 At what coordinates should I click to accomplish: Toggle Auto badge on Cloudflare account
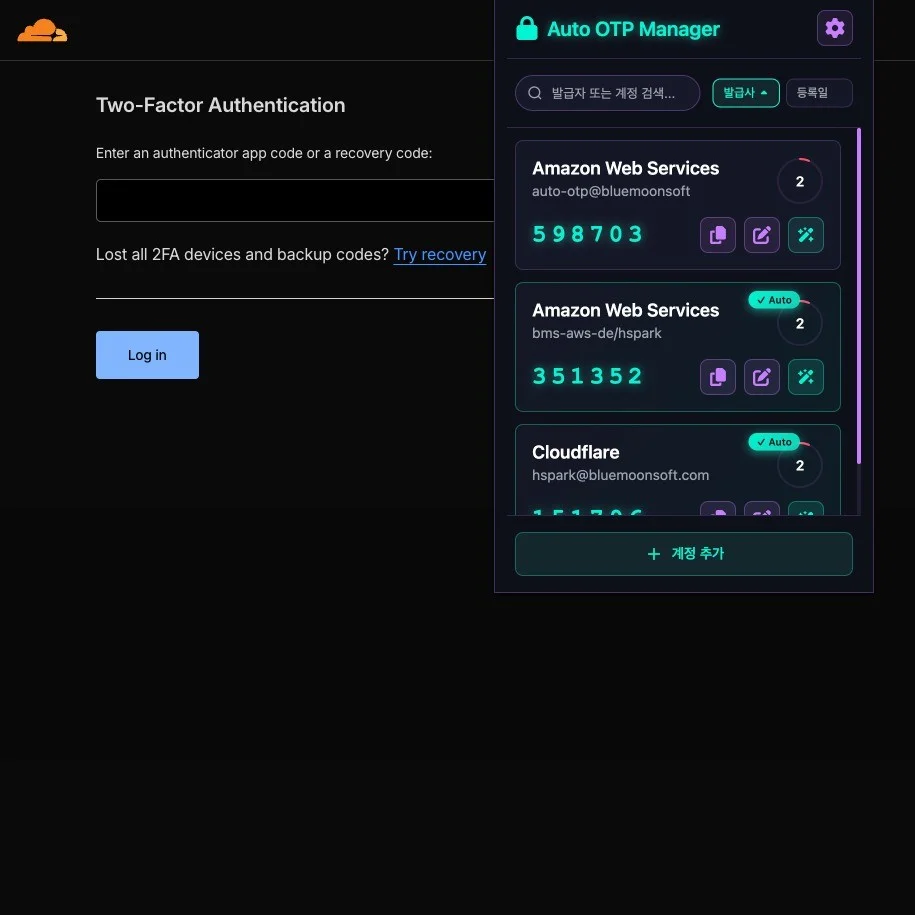point(774,442)
